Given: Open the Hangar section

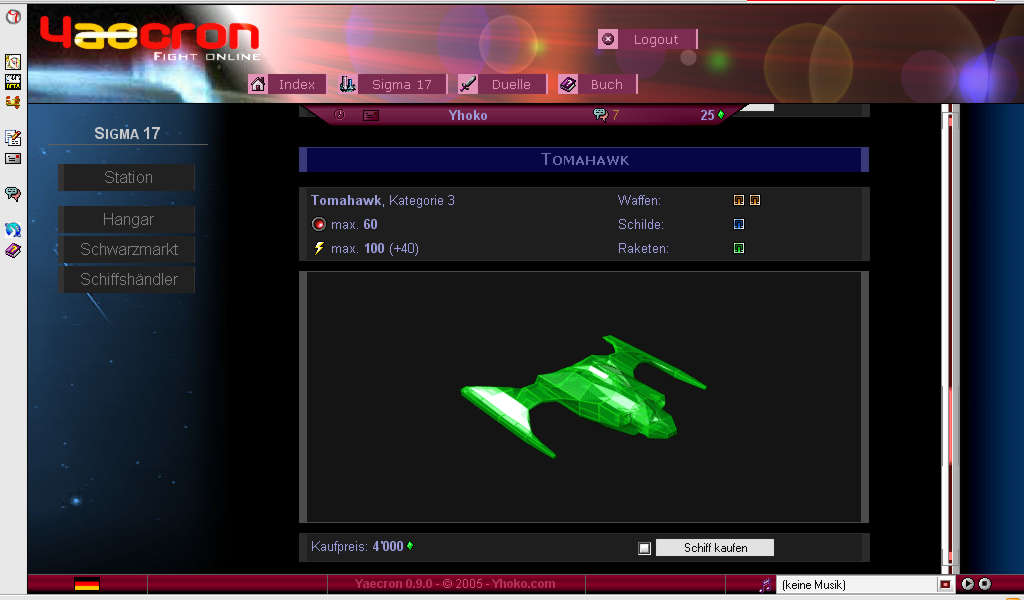Looking at the screenshot, I should [x=128, y=219].
